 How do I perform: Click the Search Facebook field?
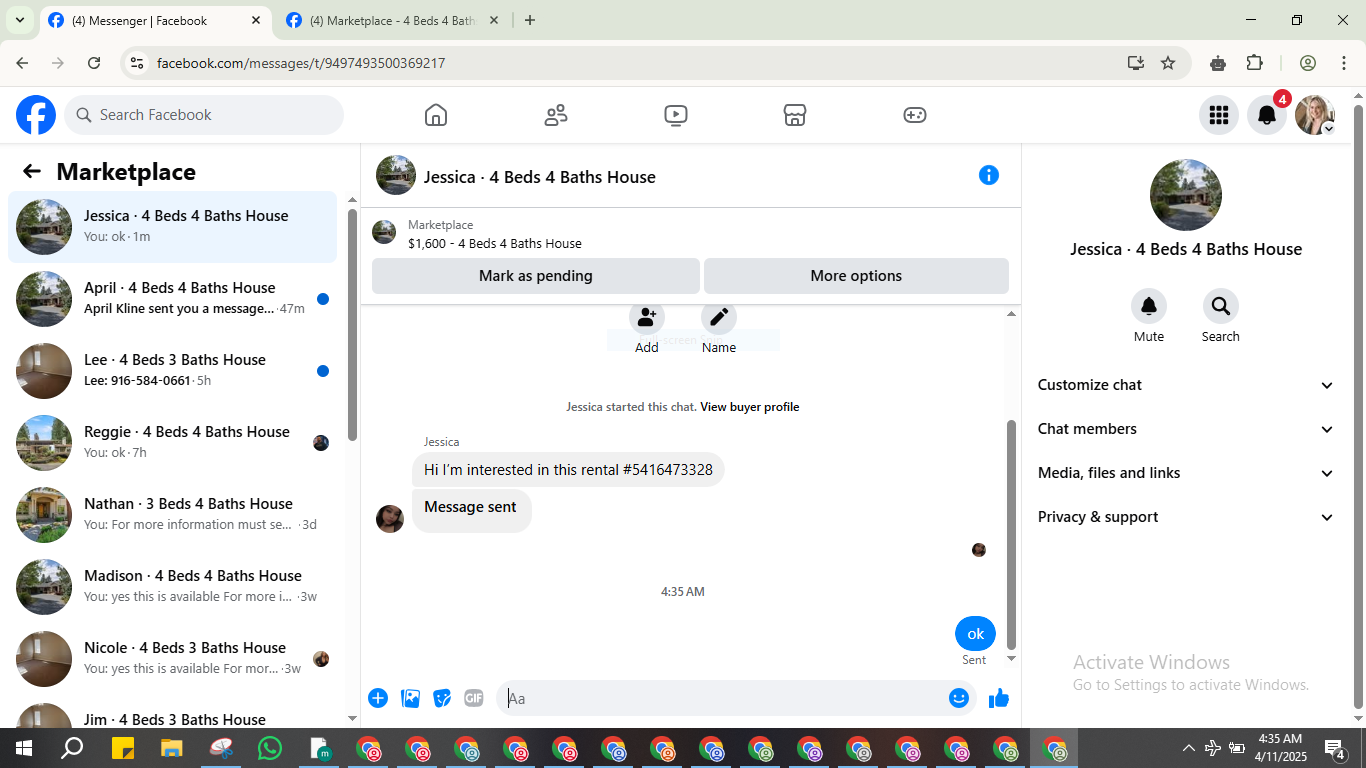(x=204, y=115)
